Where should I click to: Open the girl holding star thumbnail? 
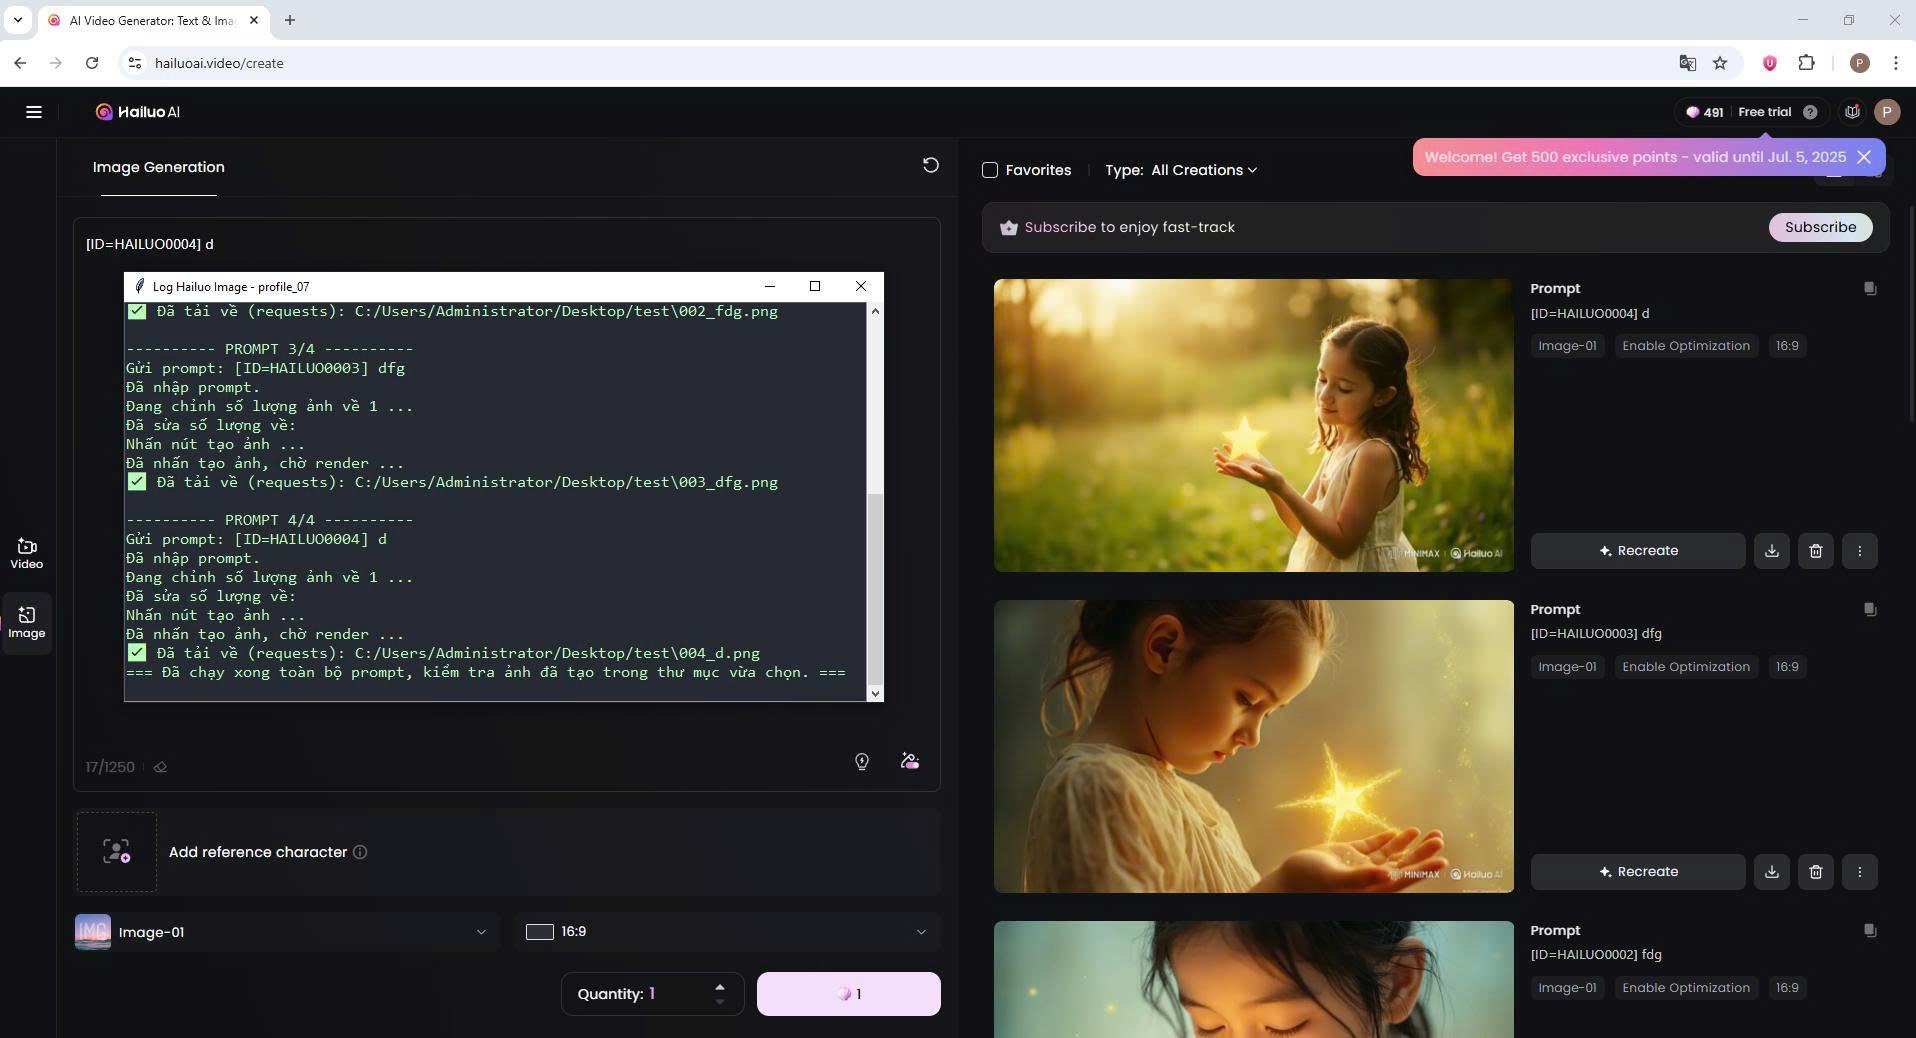(x=1253, y=426)
